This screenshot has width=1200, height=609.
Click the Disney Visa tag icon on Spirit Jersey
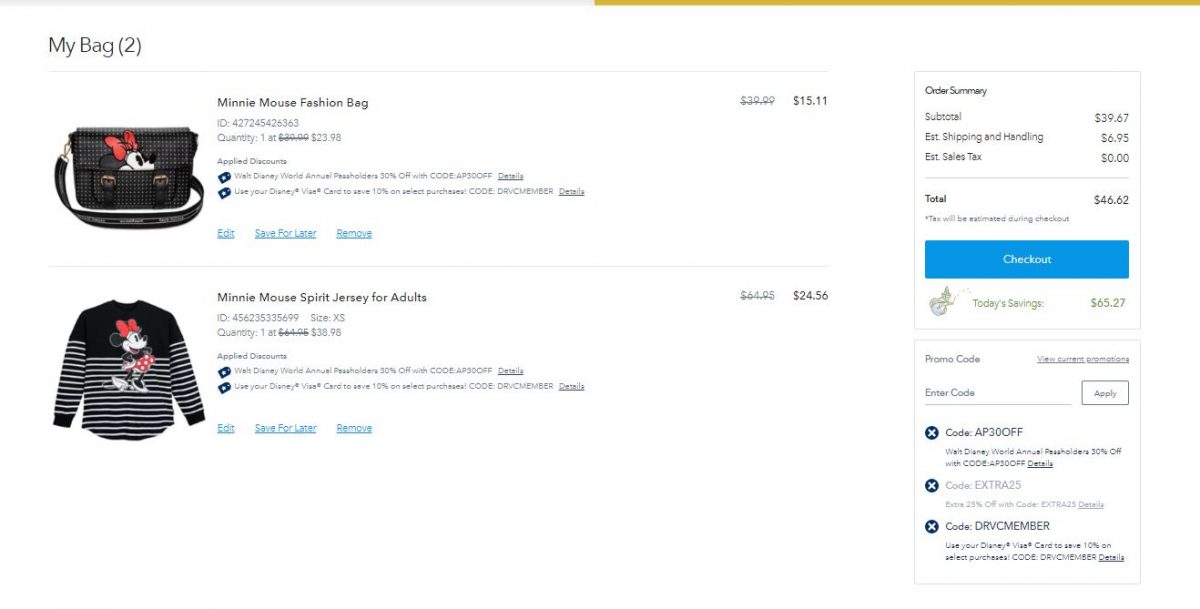tap(224, 386)
